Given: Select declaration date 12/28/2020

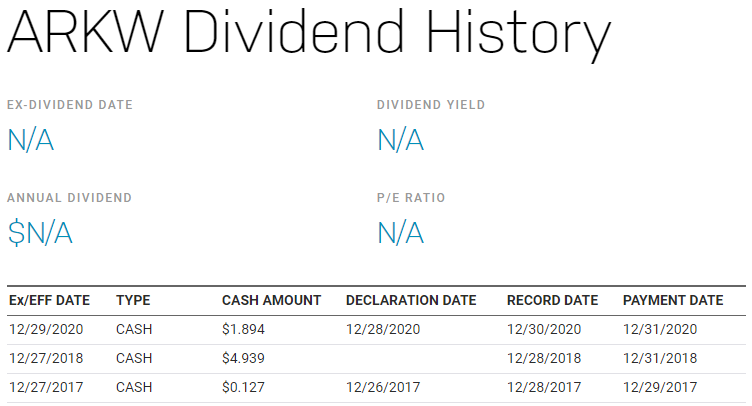Looking at the screenshot, I should point(383,329).
